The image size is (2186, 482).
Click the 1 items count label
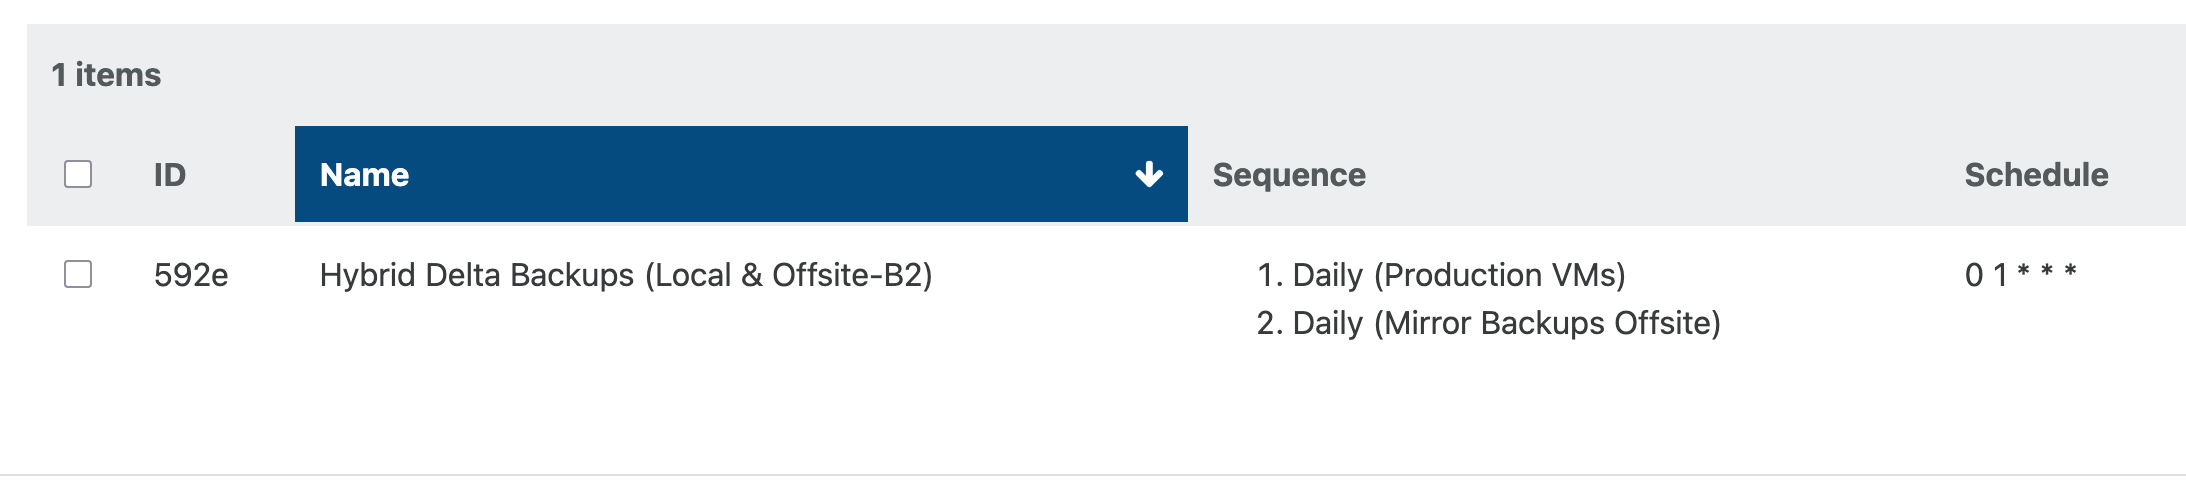click(106, 75)
